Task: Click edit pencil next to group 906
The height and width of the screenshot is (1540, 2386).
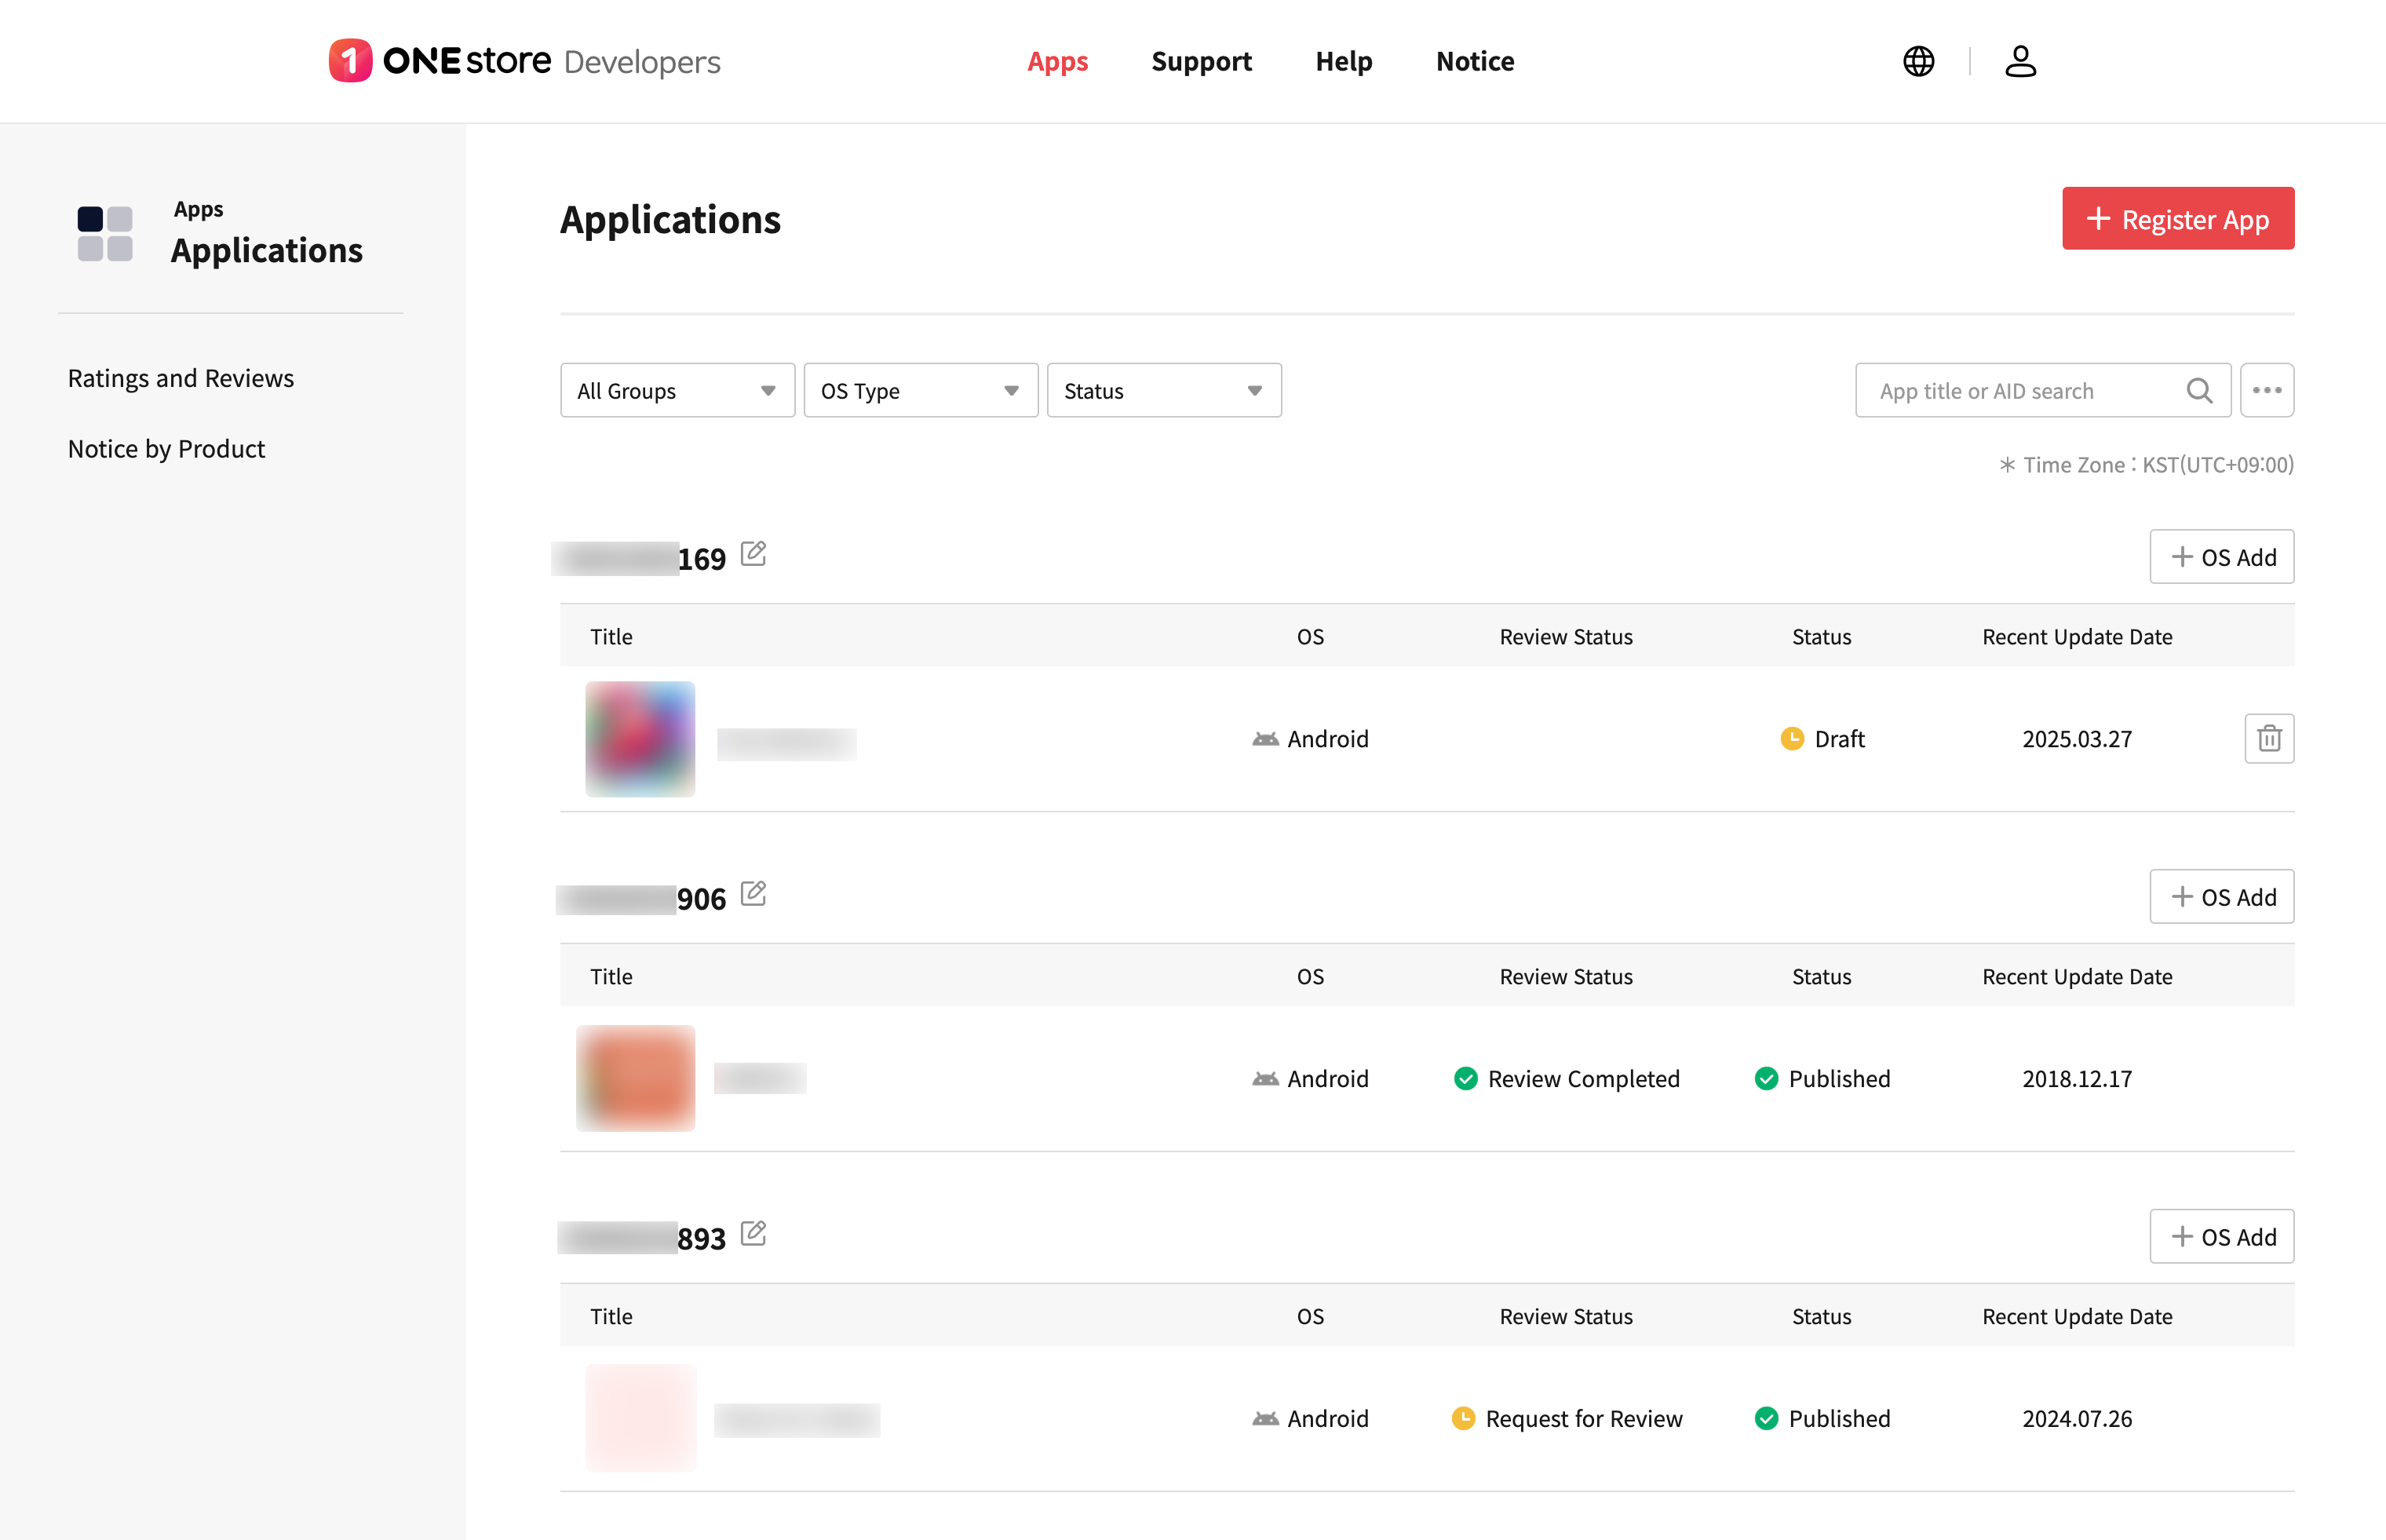Action: tap(753, 894)
